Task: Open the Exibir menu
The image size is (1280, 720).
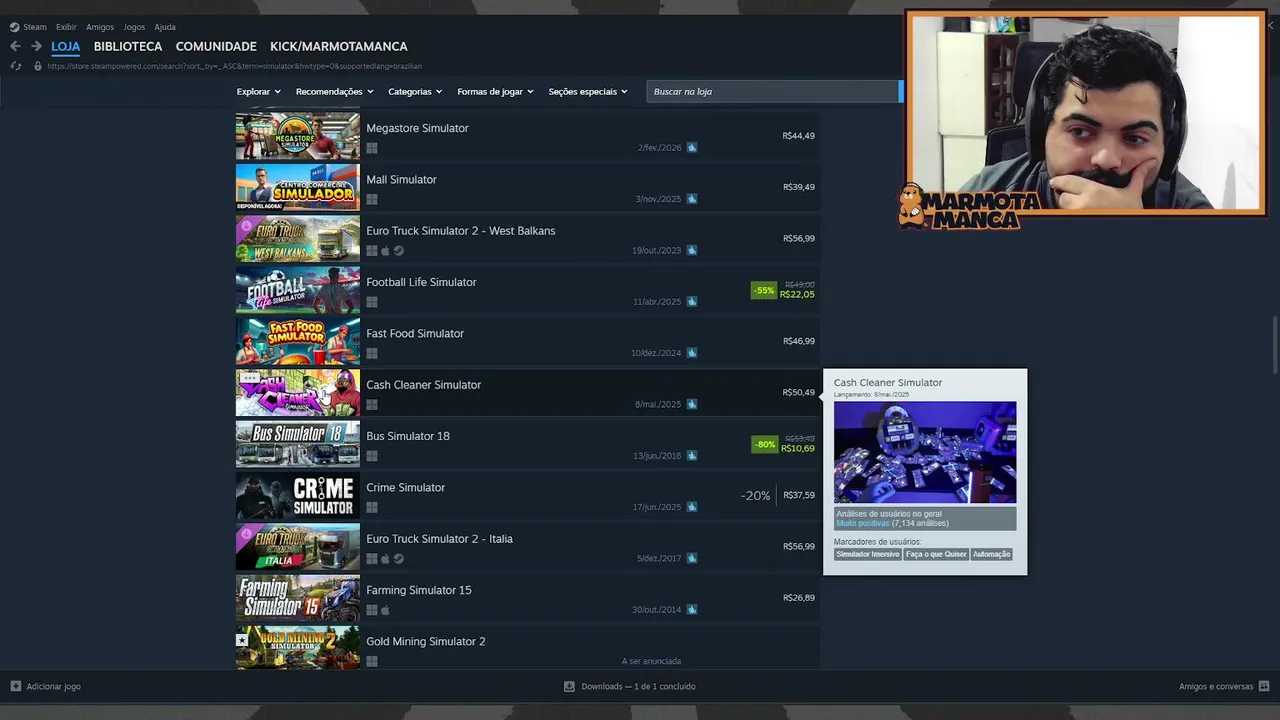Action: (66, 27)
